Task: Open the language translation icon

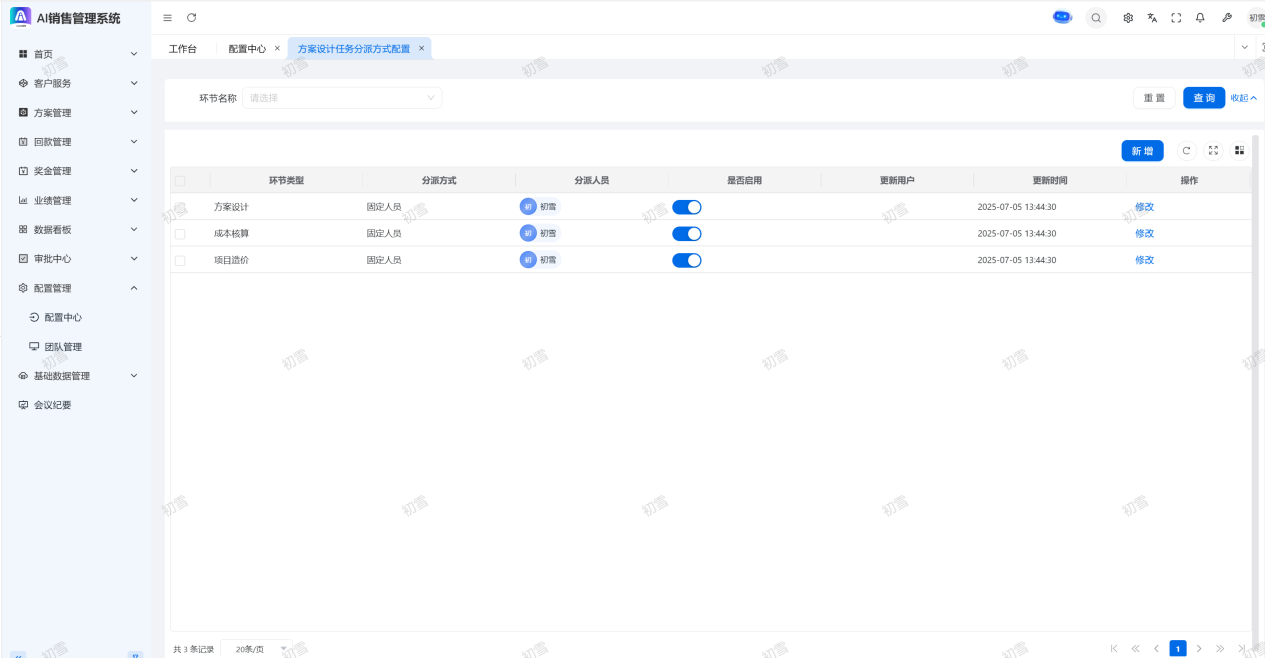Action: [1152, 18]
